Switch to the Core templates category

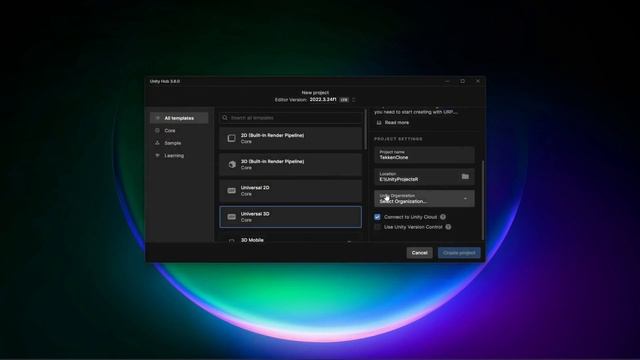coord(170,131)
